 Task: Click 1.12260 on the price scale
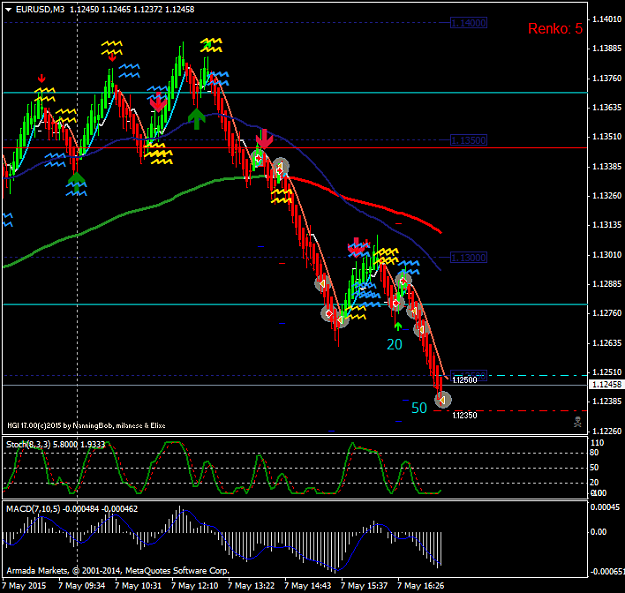[607, 431]
